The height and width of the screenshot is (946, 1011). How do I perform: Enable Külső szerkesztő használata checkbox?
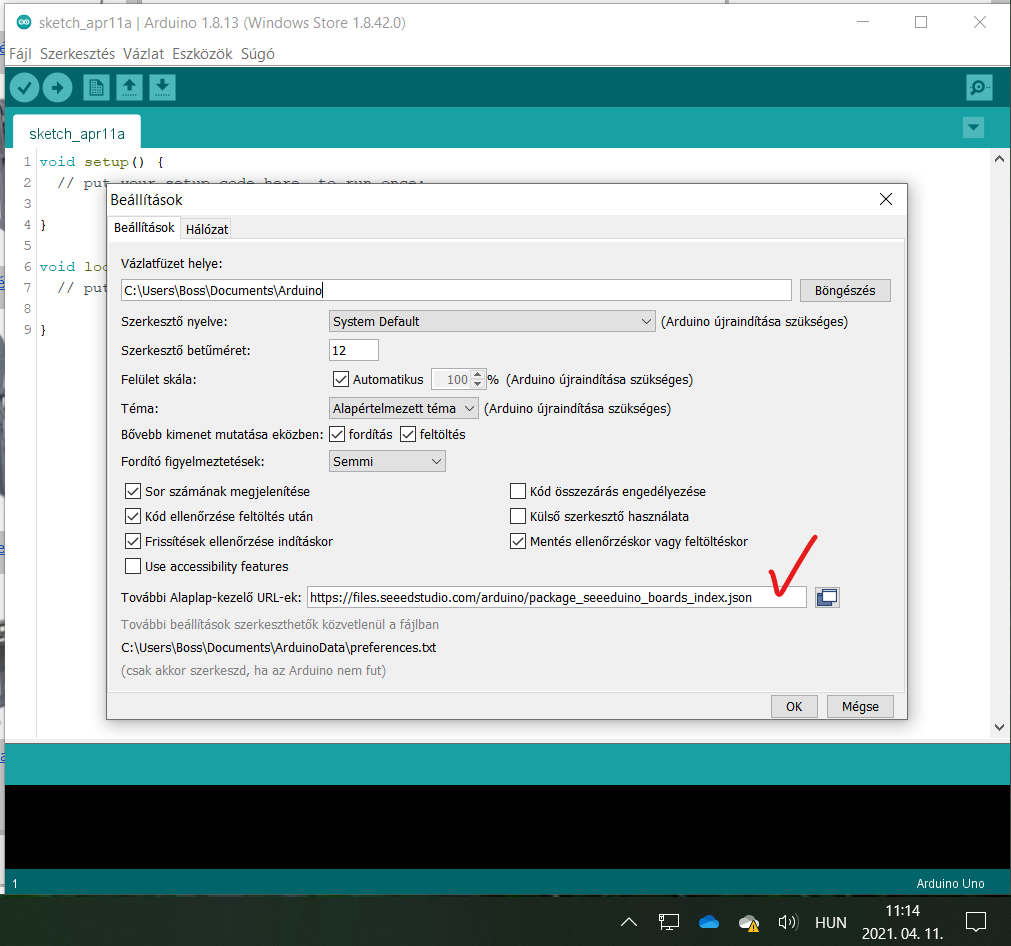(518, 517)
